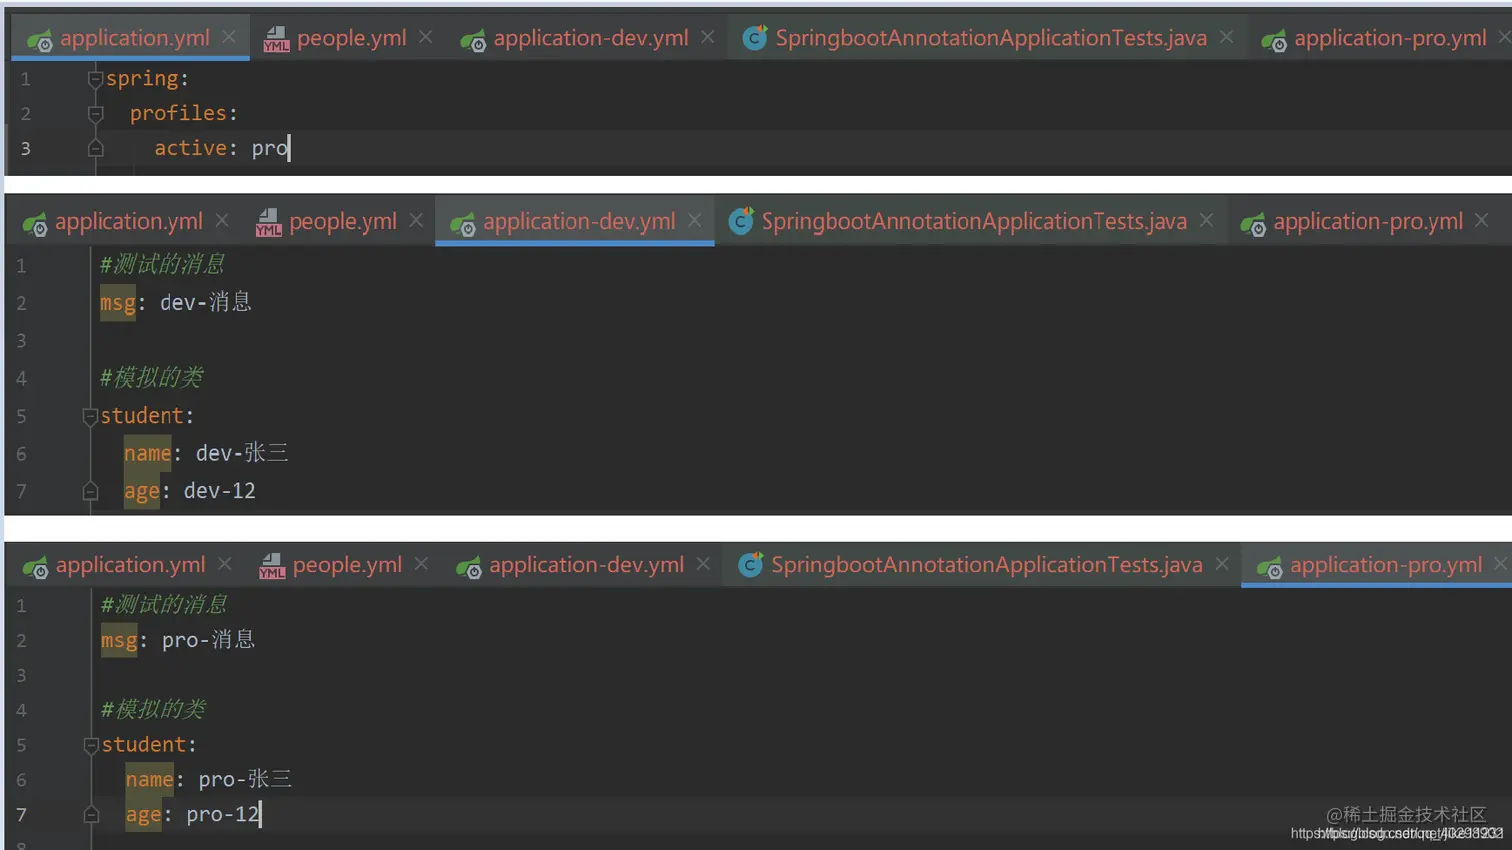Screen dimensions: 1512x850
Task: Click the comment '#模拟的类' above 'name: dev-张三'
Action: [152, 378]
